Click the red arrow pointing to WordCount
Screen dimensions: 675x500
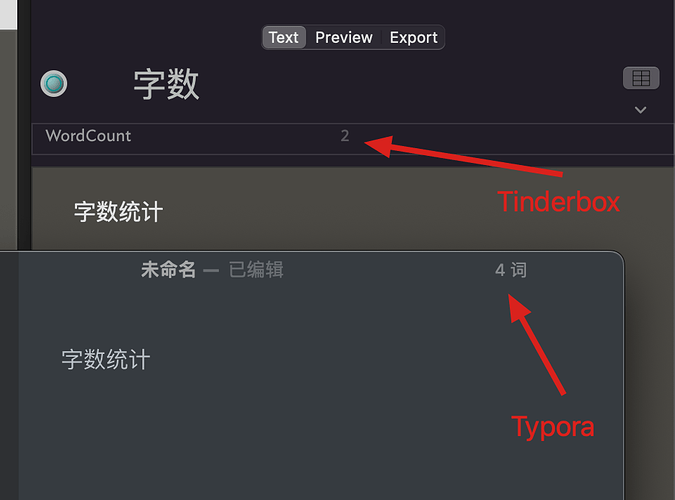click(463, 156)
